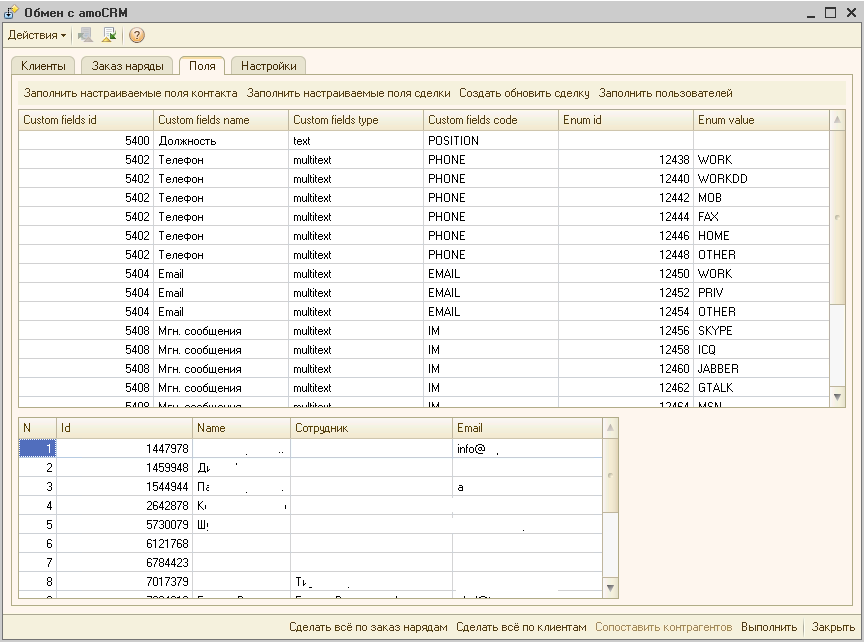
Task: Click the fields table scrollbar thumb
Action: click(837, 217)
